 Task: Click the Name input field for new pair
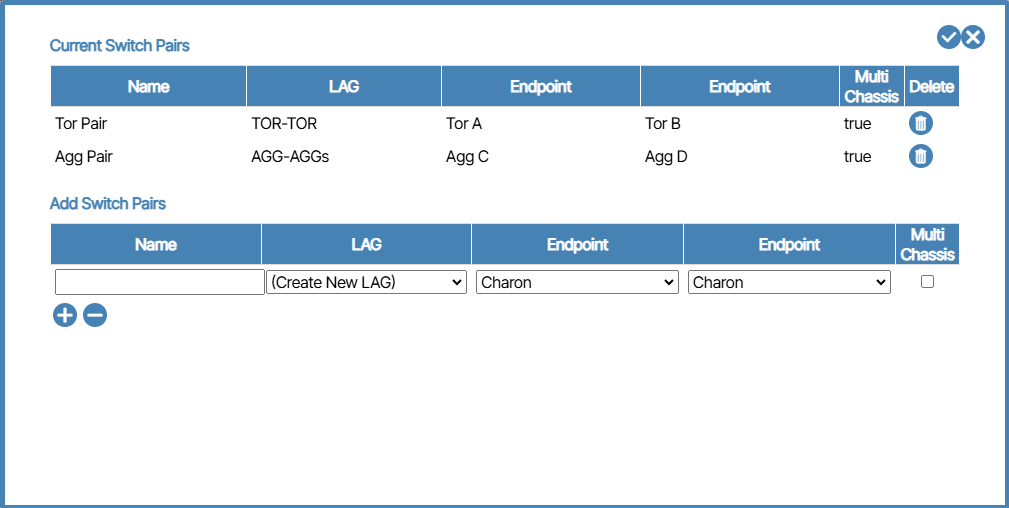pos(159,282)
